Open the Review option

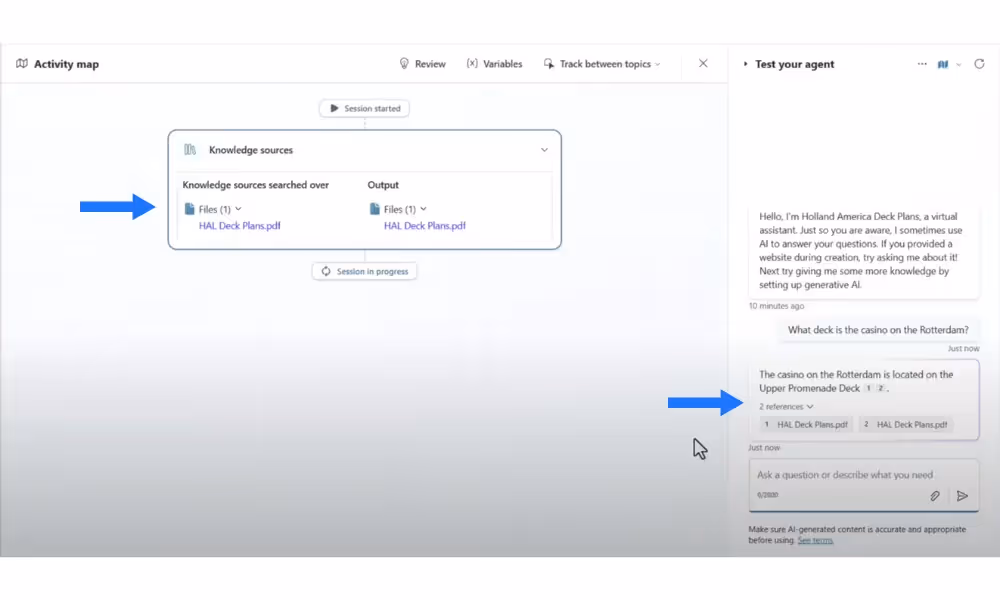click(422, 64)
